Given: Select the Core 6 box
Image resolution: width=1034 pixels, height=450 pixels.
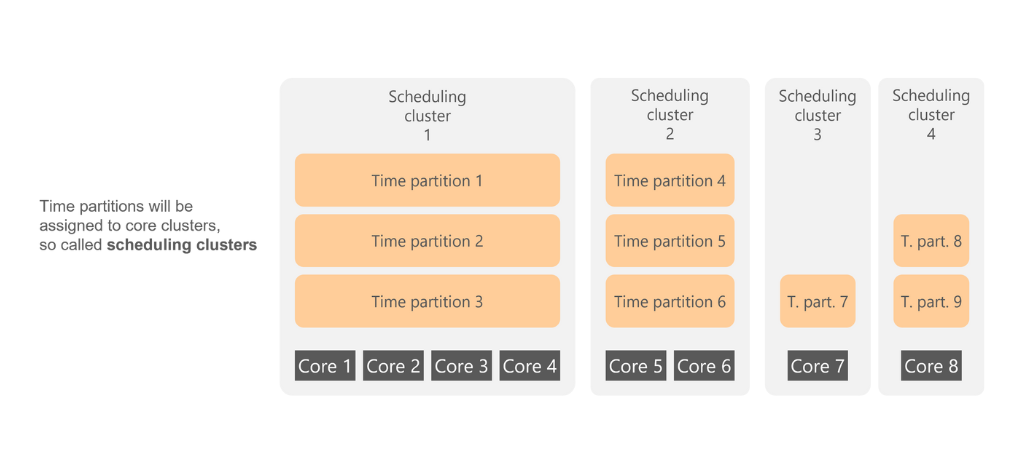Looking at the screenshot, I should pyautogui.click(x=704, y=366).
